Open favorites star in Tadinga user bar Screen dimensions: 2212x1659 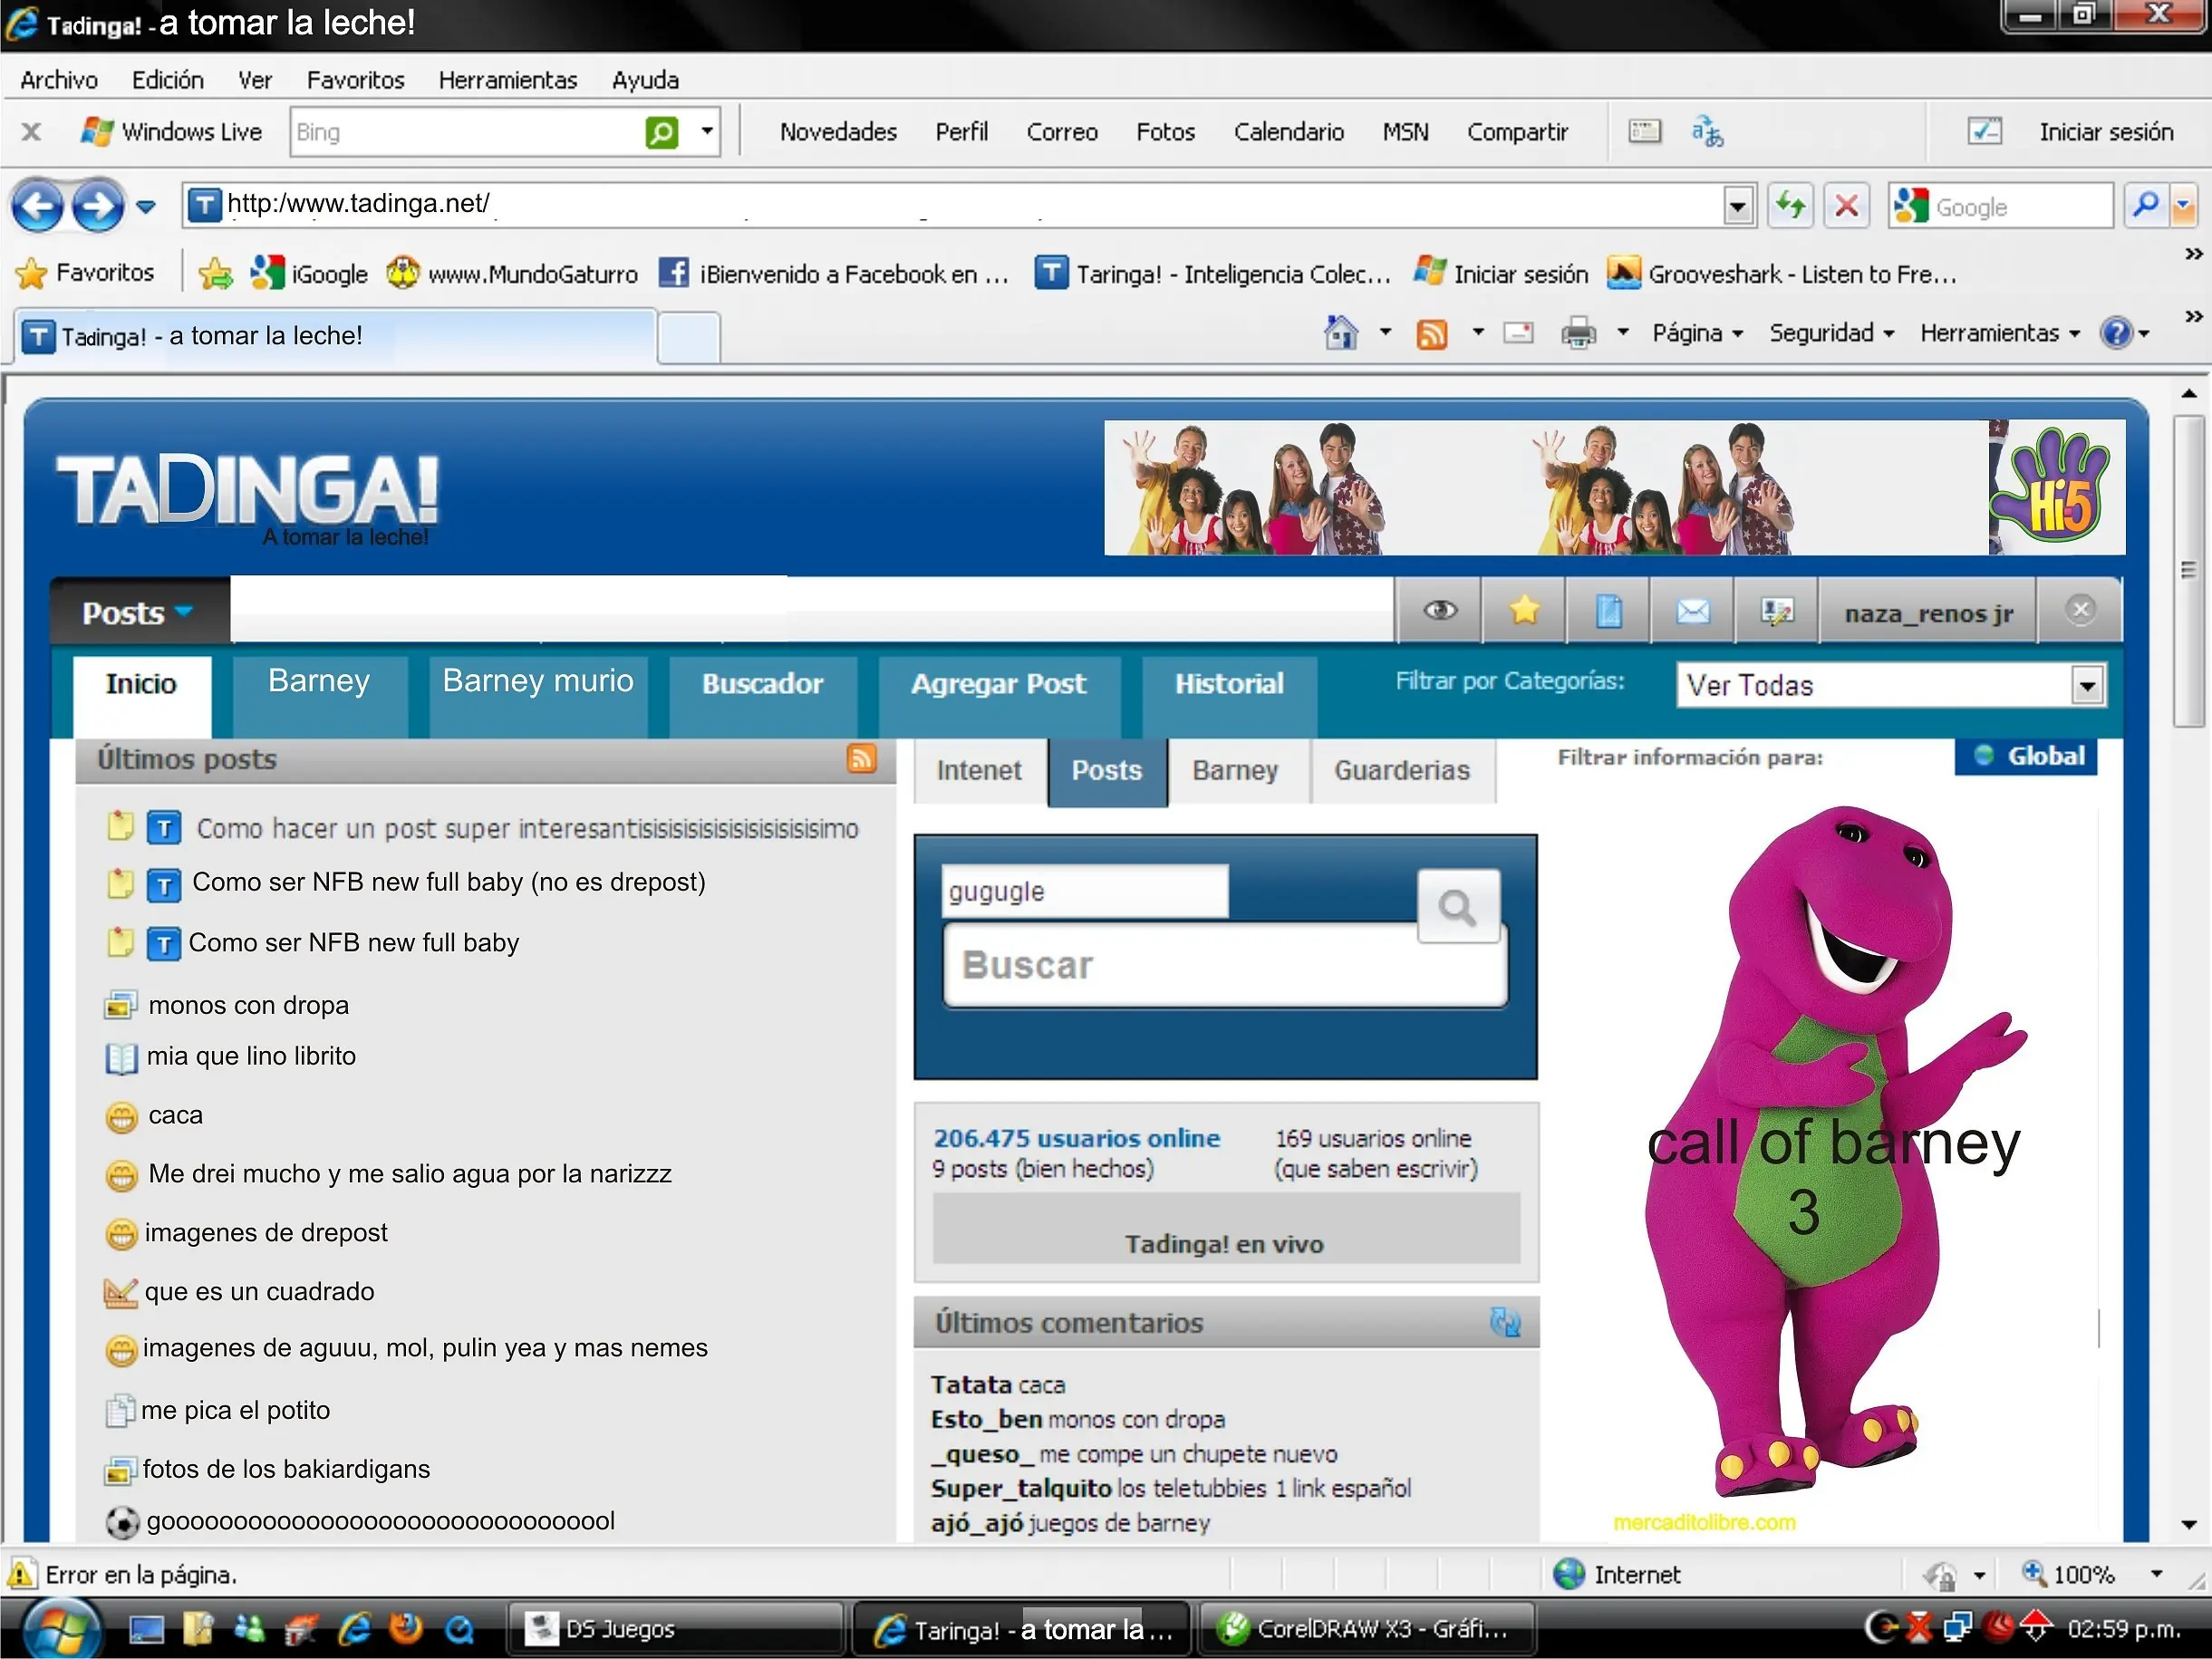point(1524,610)
